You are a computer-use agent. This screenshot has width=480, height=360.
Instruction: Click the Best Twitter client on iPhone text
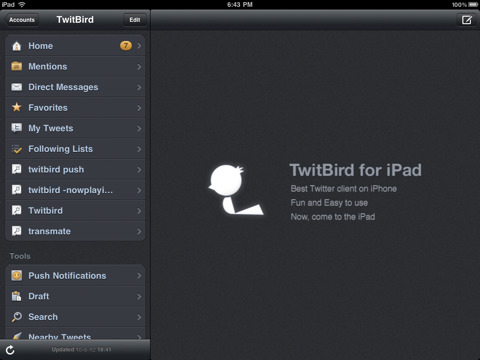(x=344, y=189)
